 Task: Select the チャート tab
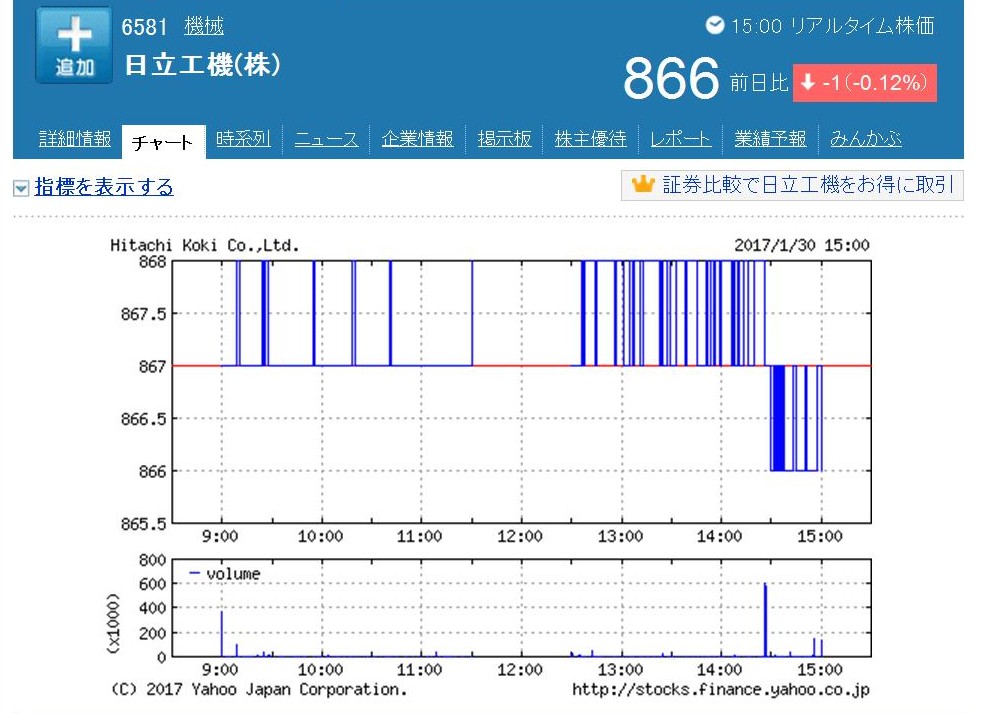[163, 142]
